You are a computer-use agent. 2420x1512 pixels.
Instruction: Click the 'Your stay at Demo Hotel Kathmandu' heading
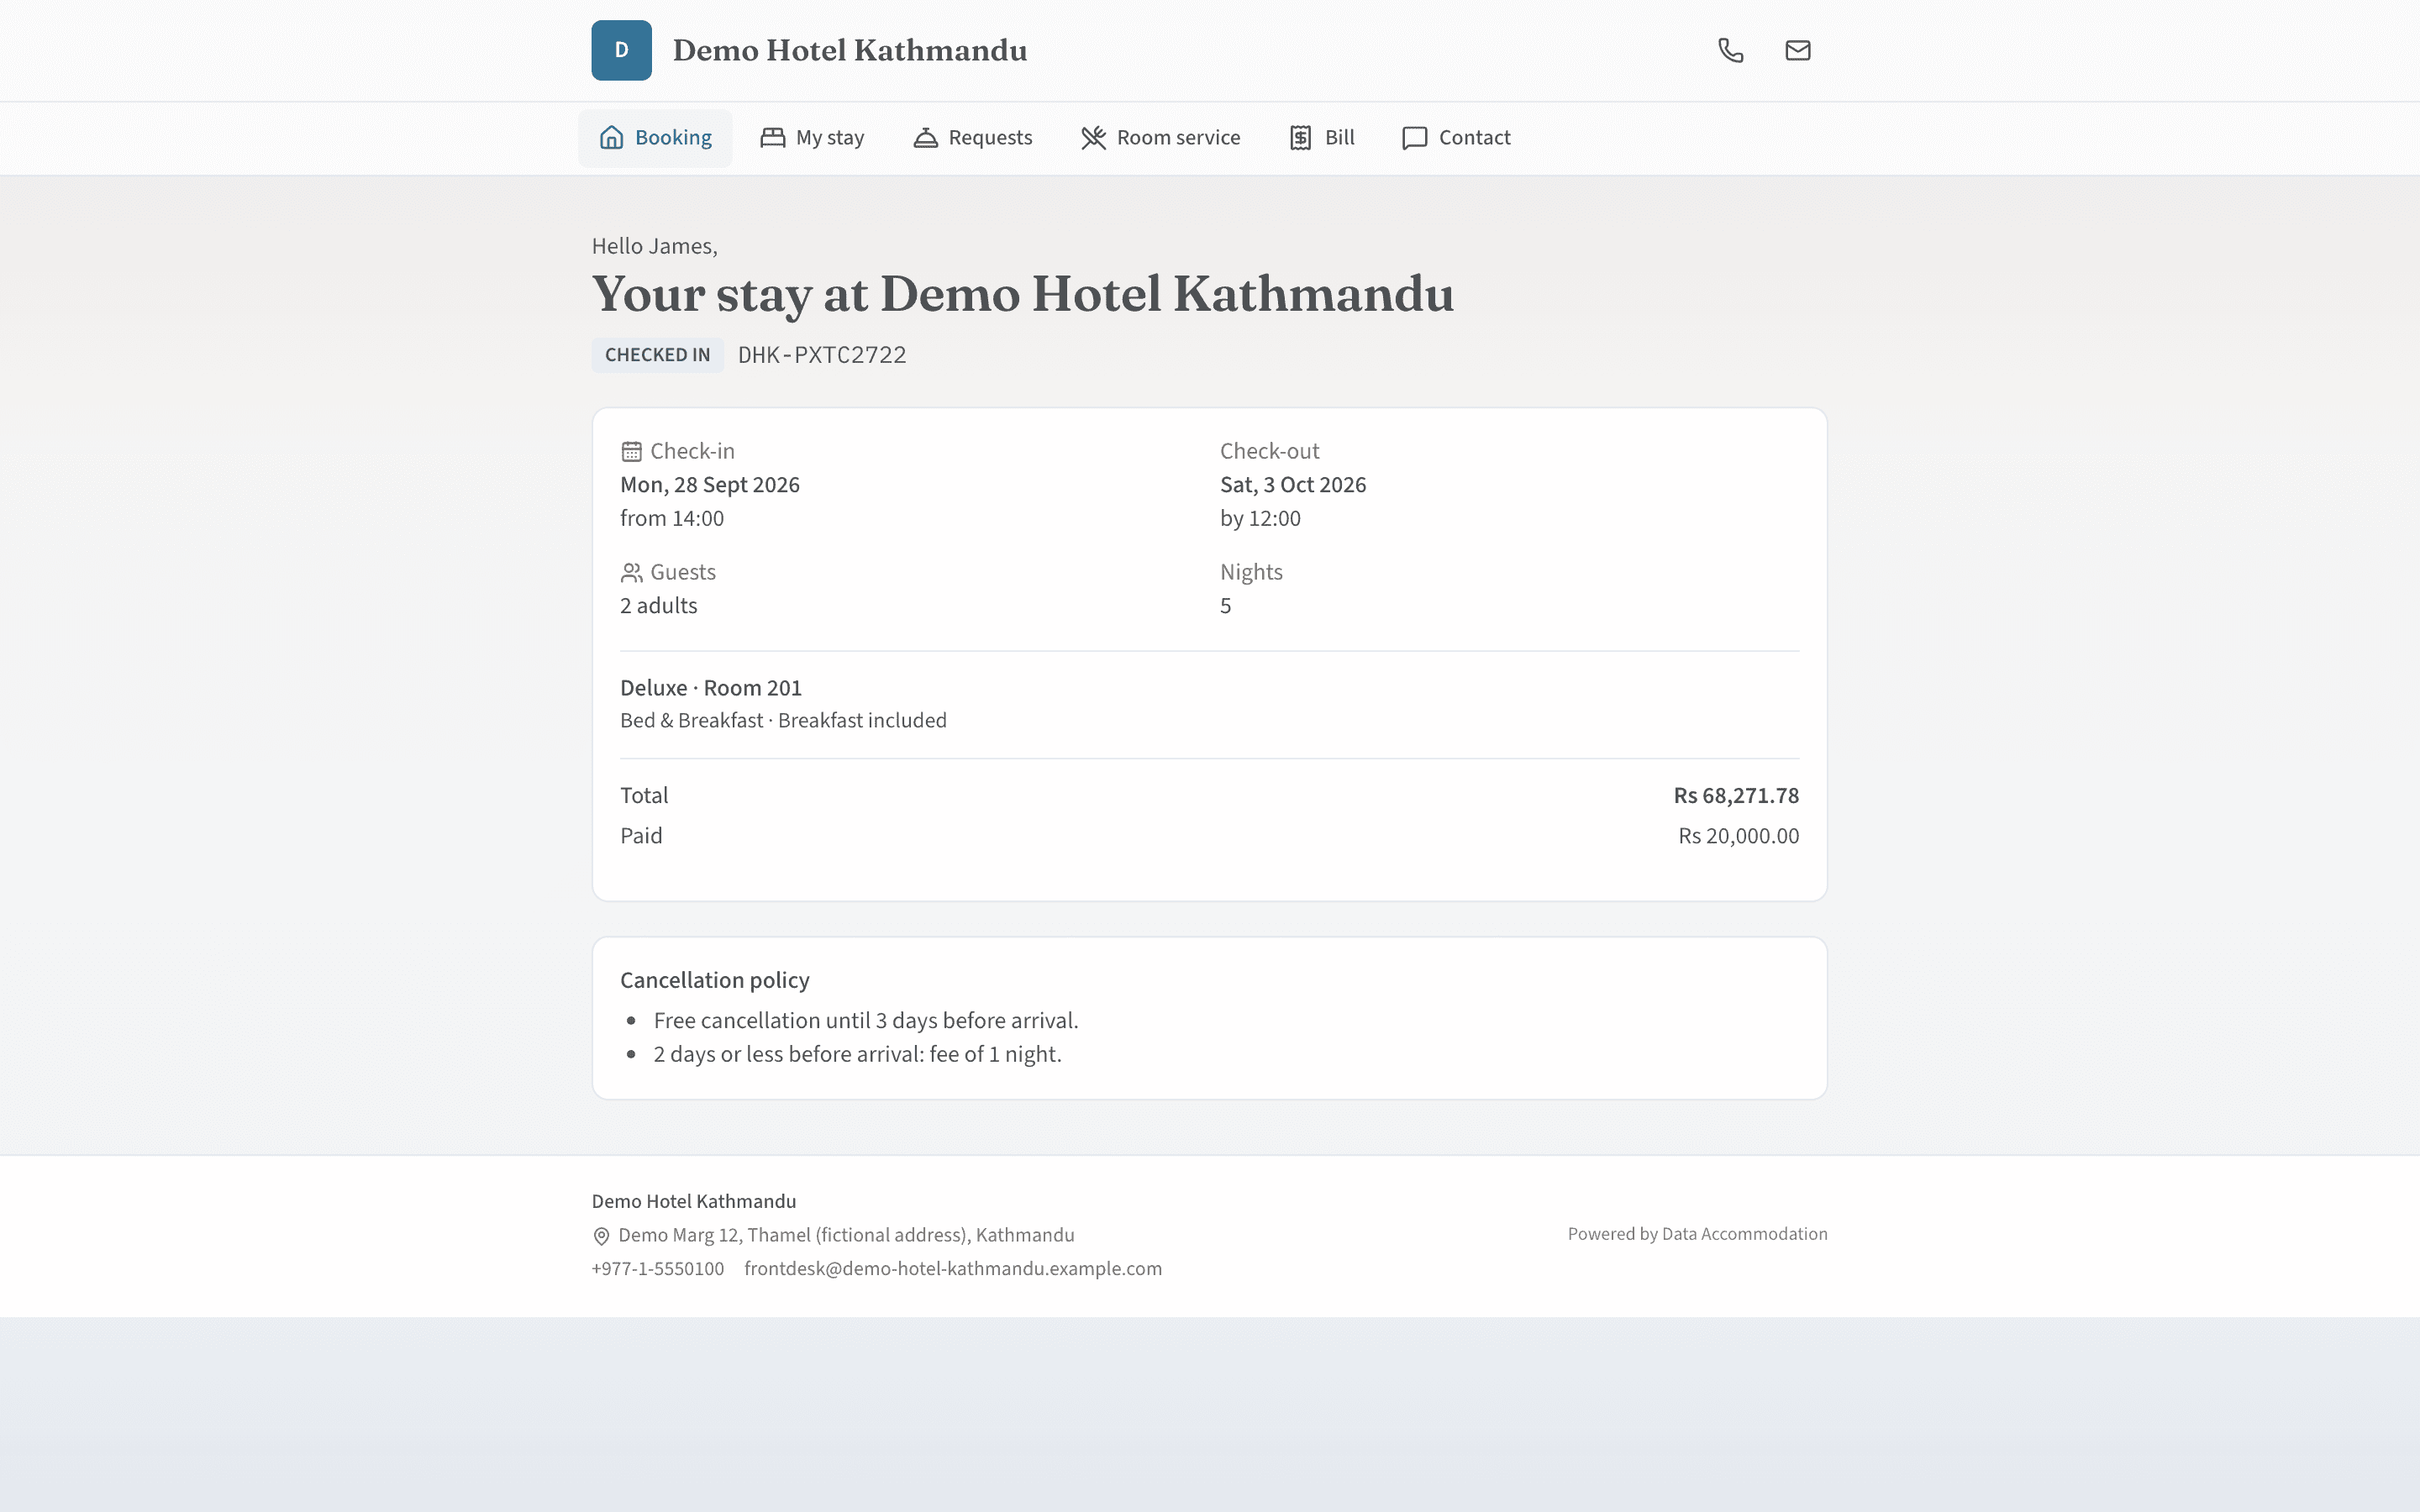coord(1023,294)
